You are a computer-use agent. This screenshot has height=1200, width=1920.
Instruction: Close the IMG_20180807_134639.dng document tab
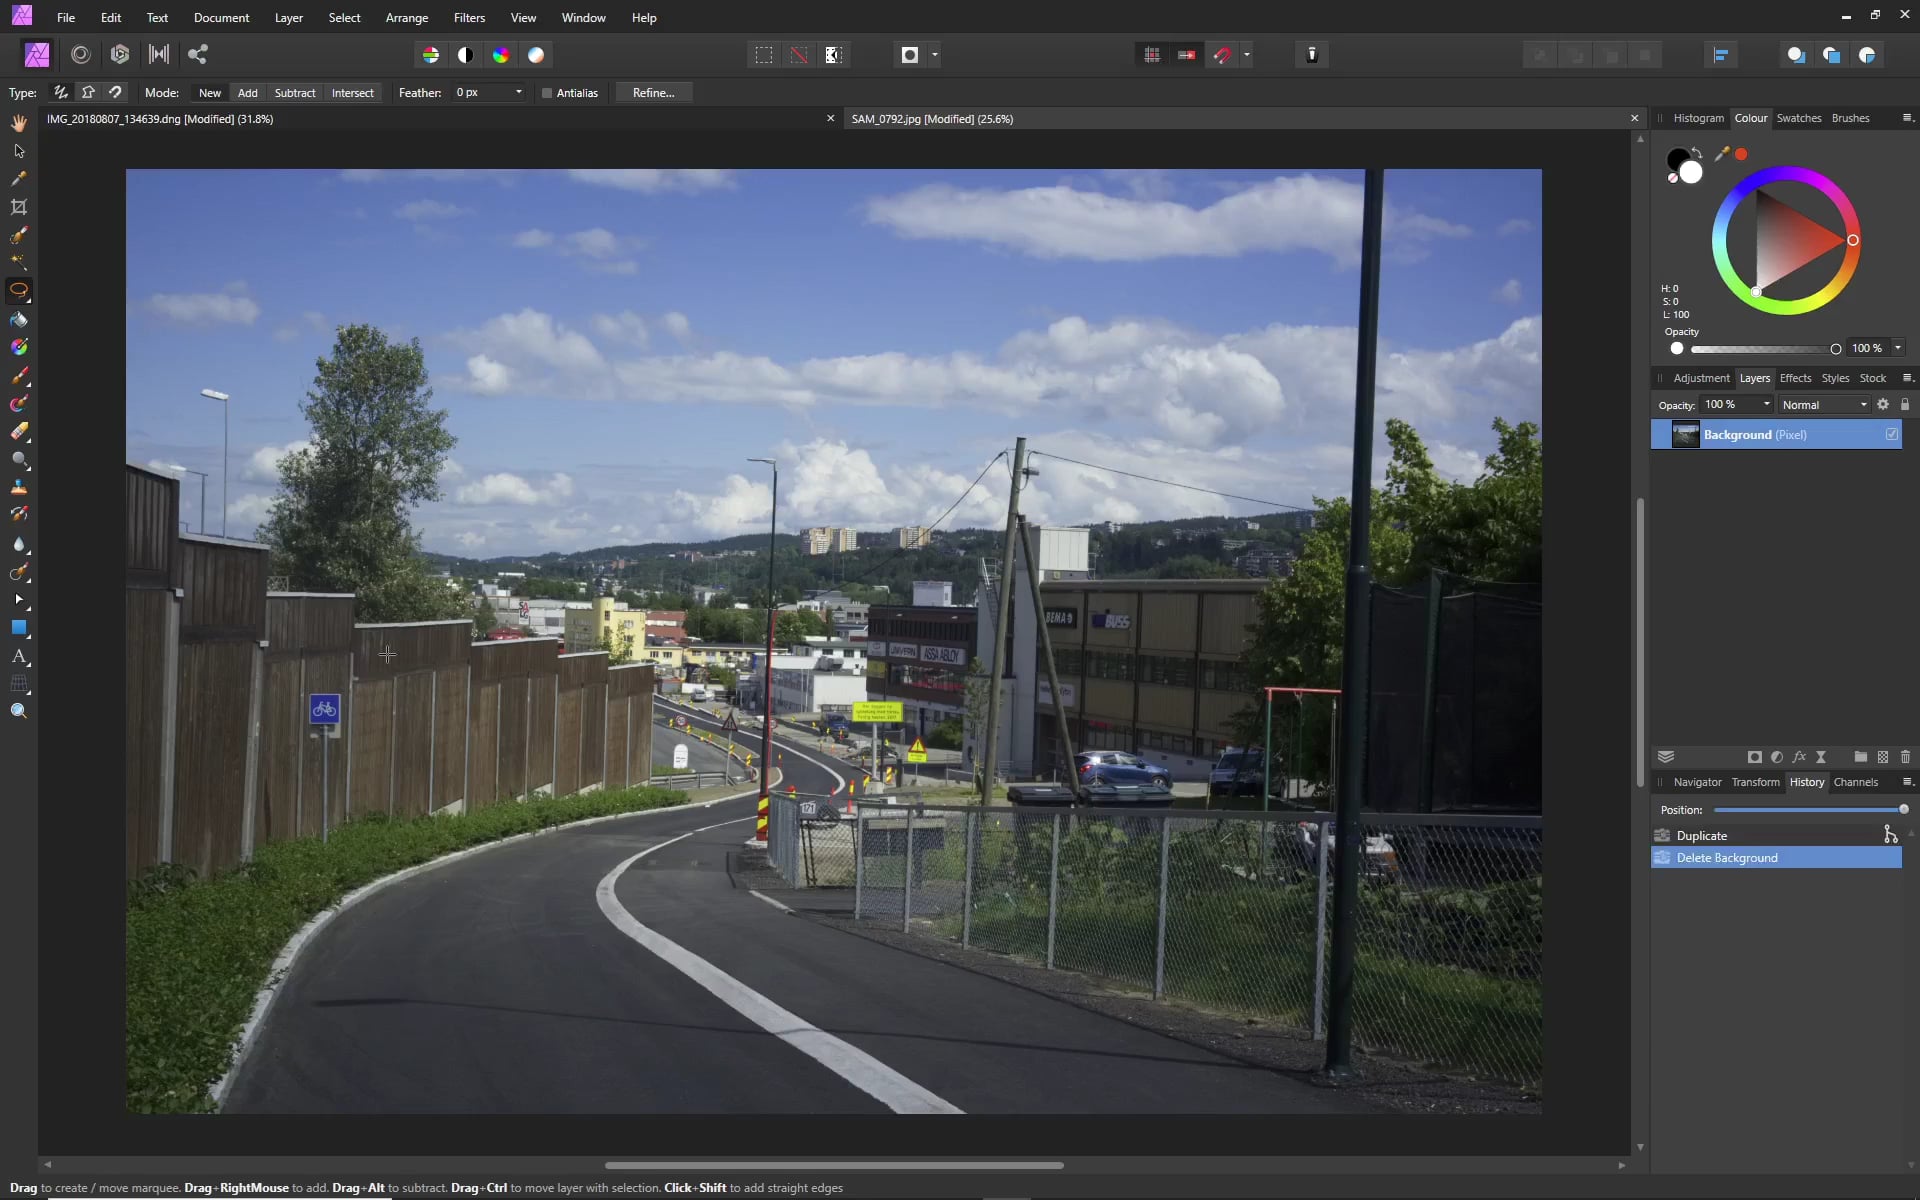[x=830, y=118]
